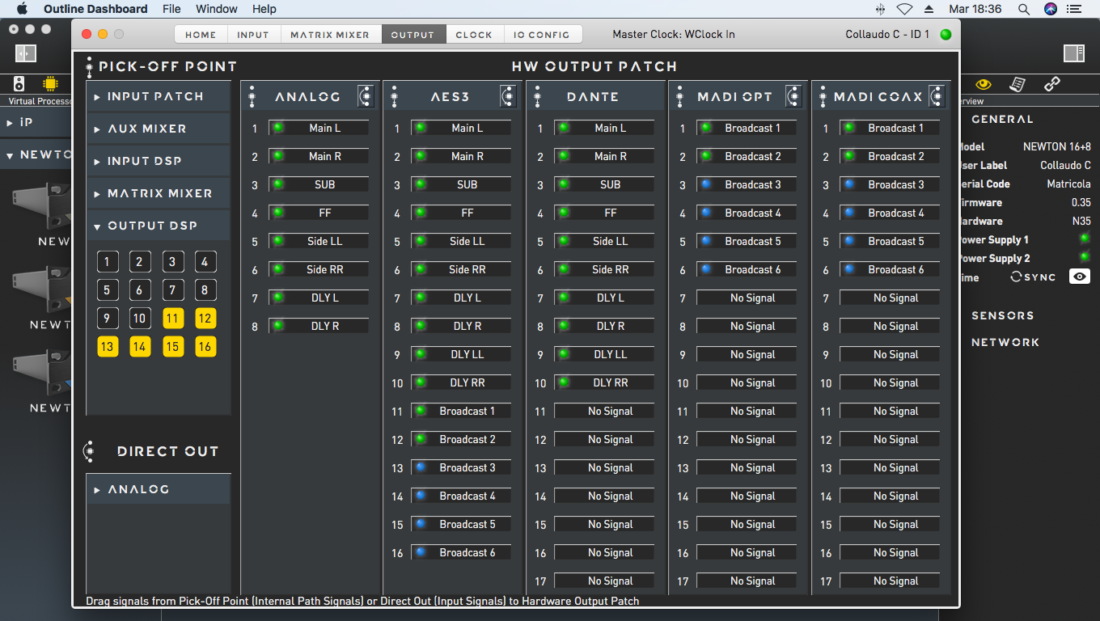Toggle Output DSP channel 16
This screenshot has height=621, width=1100.
pyautogui.click(x=205, y=347)
